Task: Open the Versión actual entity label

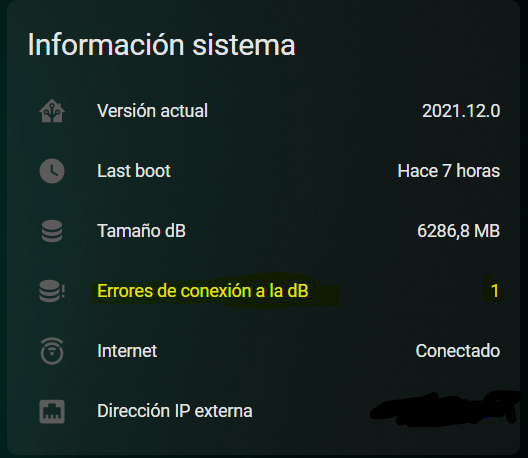Action: click(x=153, y=111)
